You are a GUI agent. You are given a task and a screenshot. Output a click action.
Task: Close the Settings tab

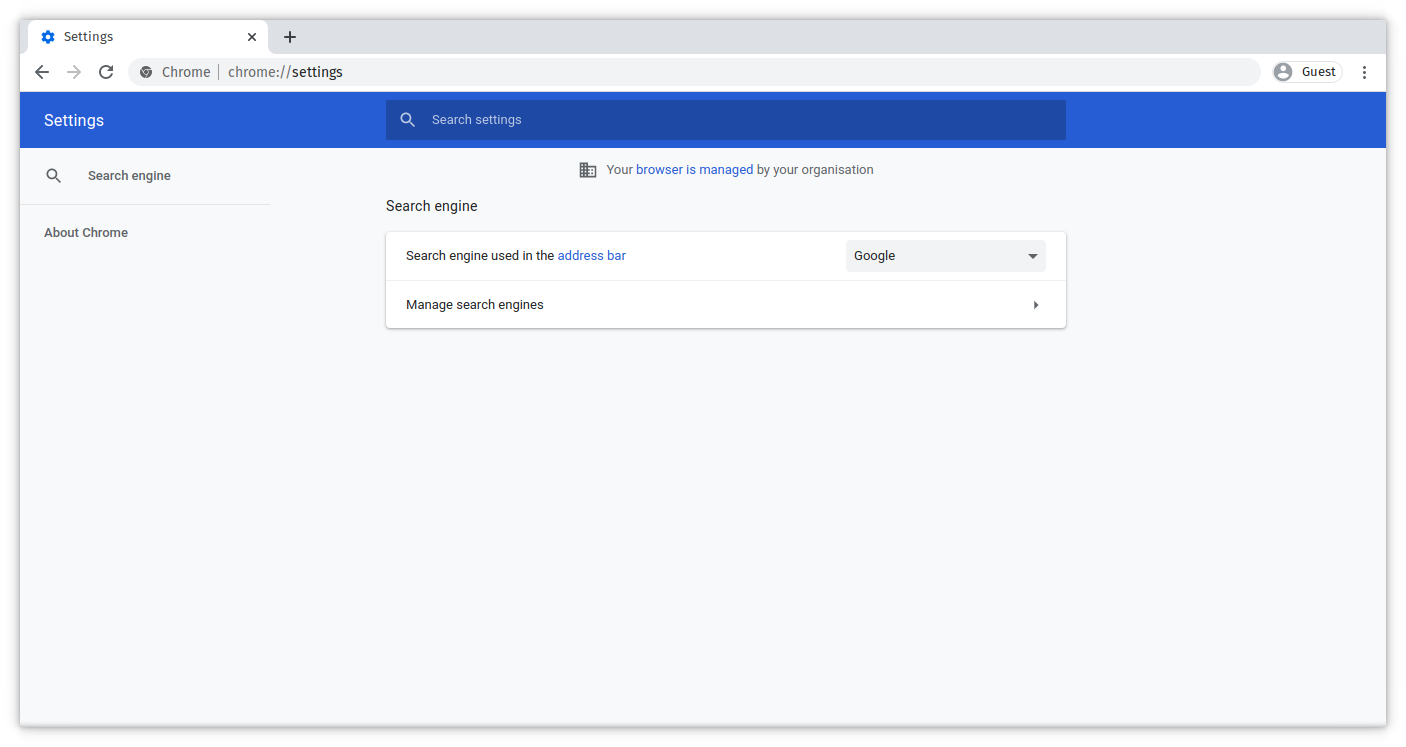pyautogui.click(x=252, y=37)
